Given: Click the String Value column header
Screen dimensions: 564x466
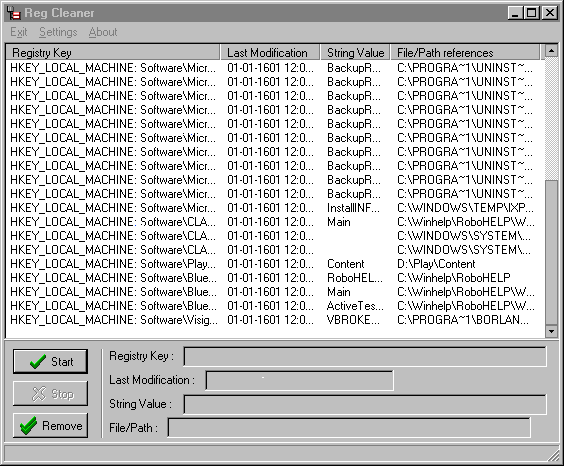Looking at the screenshot, I should pyautogui.click(x=355, y=53).
